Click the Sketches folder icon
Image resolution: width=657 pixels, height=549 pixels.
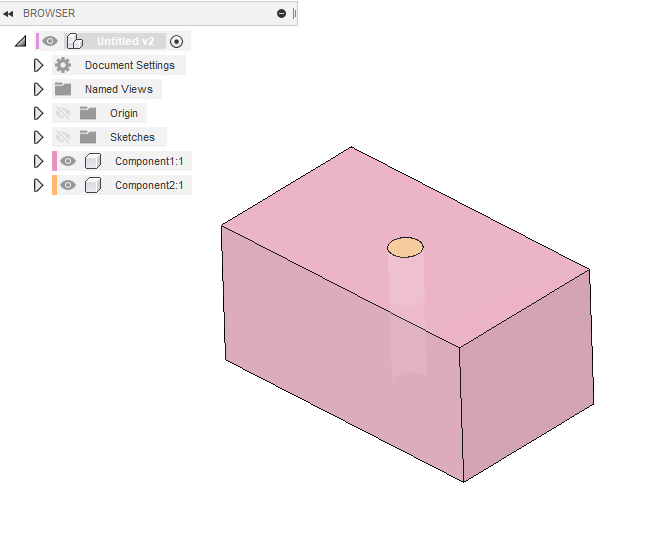tap(88, 137)
